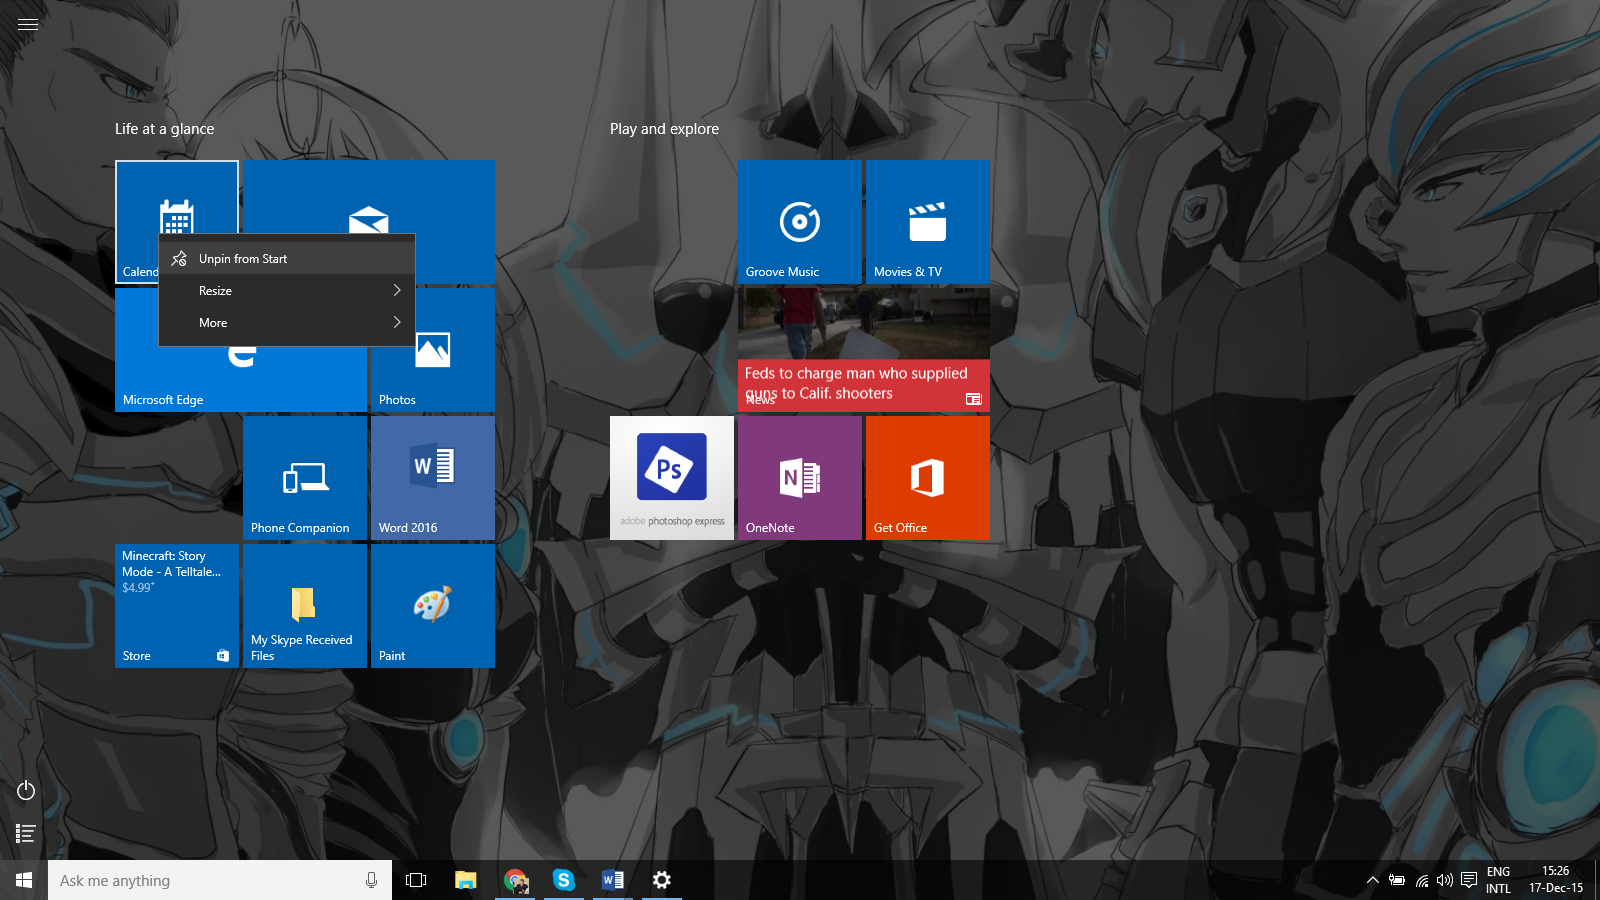Open the OneNote tile

tap(800, 478)
